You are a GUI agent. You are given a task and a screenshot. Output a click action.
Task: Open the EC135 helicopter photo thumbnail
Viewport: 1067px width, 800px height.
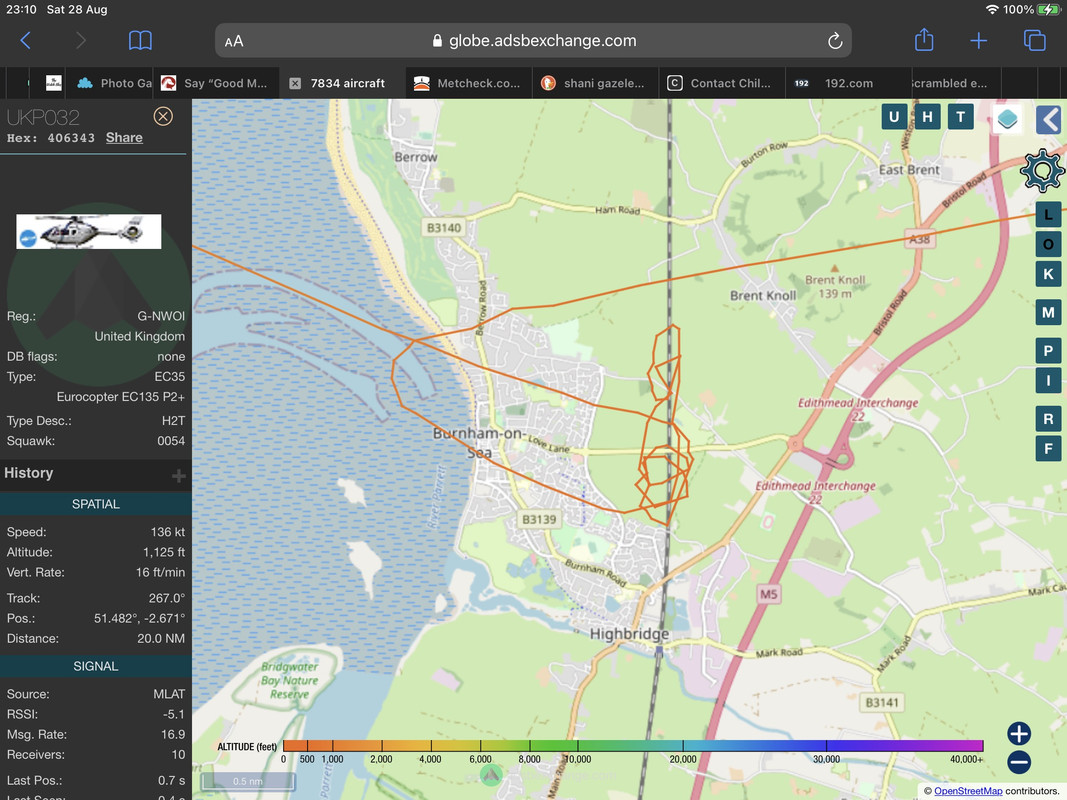[89, 232]
